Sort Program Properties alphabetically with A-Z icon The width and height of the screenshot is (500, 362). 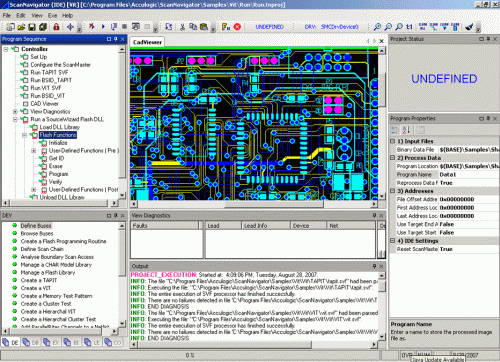406,130
